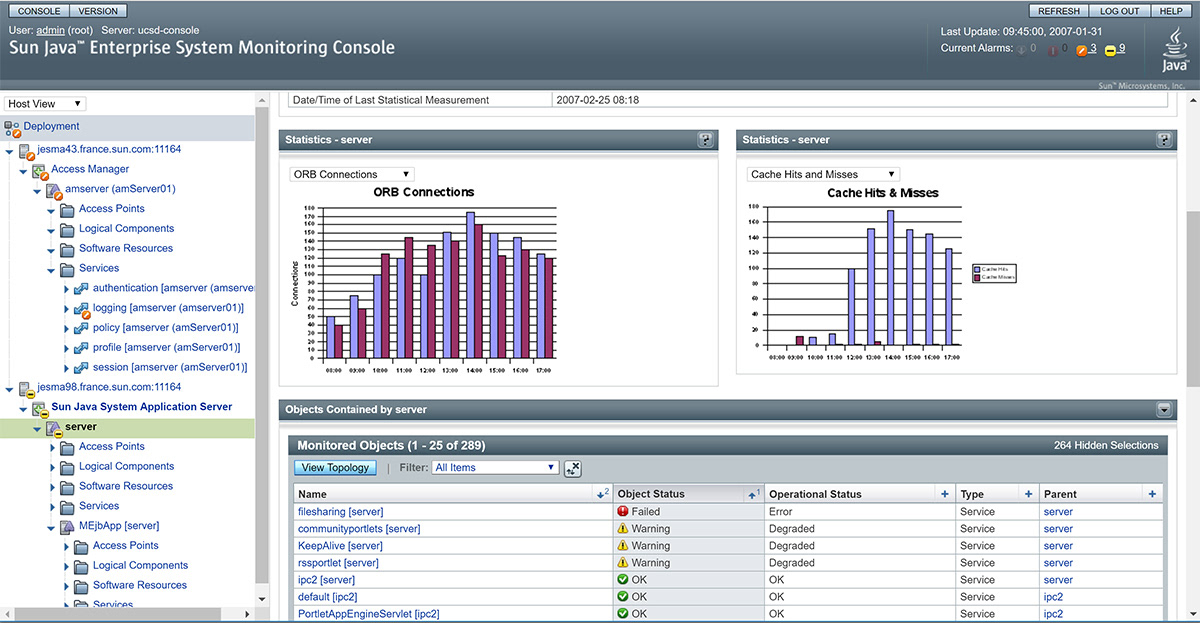
Task: Open the Host View dropdown
Action: [45, 104]
